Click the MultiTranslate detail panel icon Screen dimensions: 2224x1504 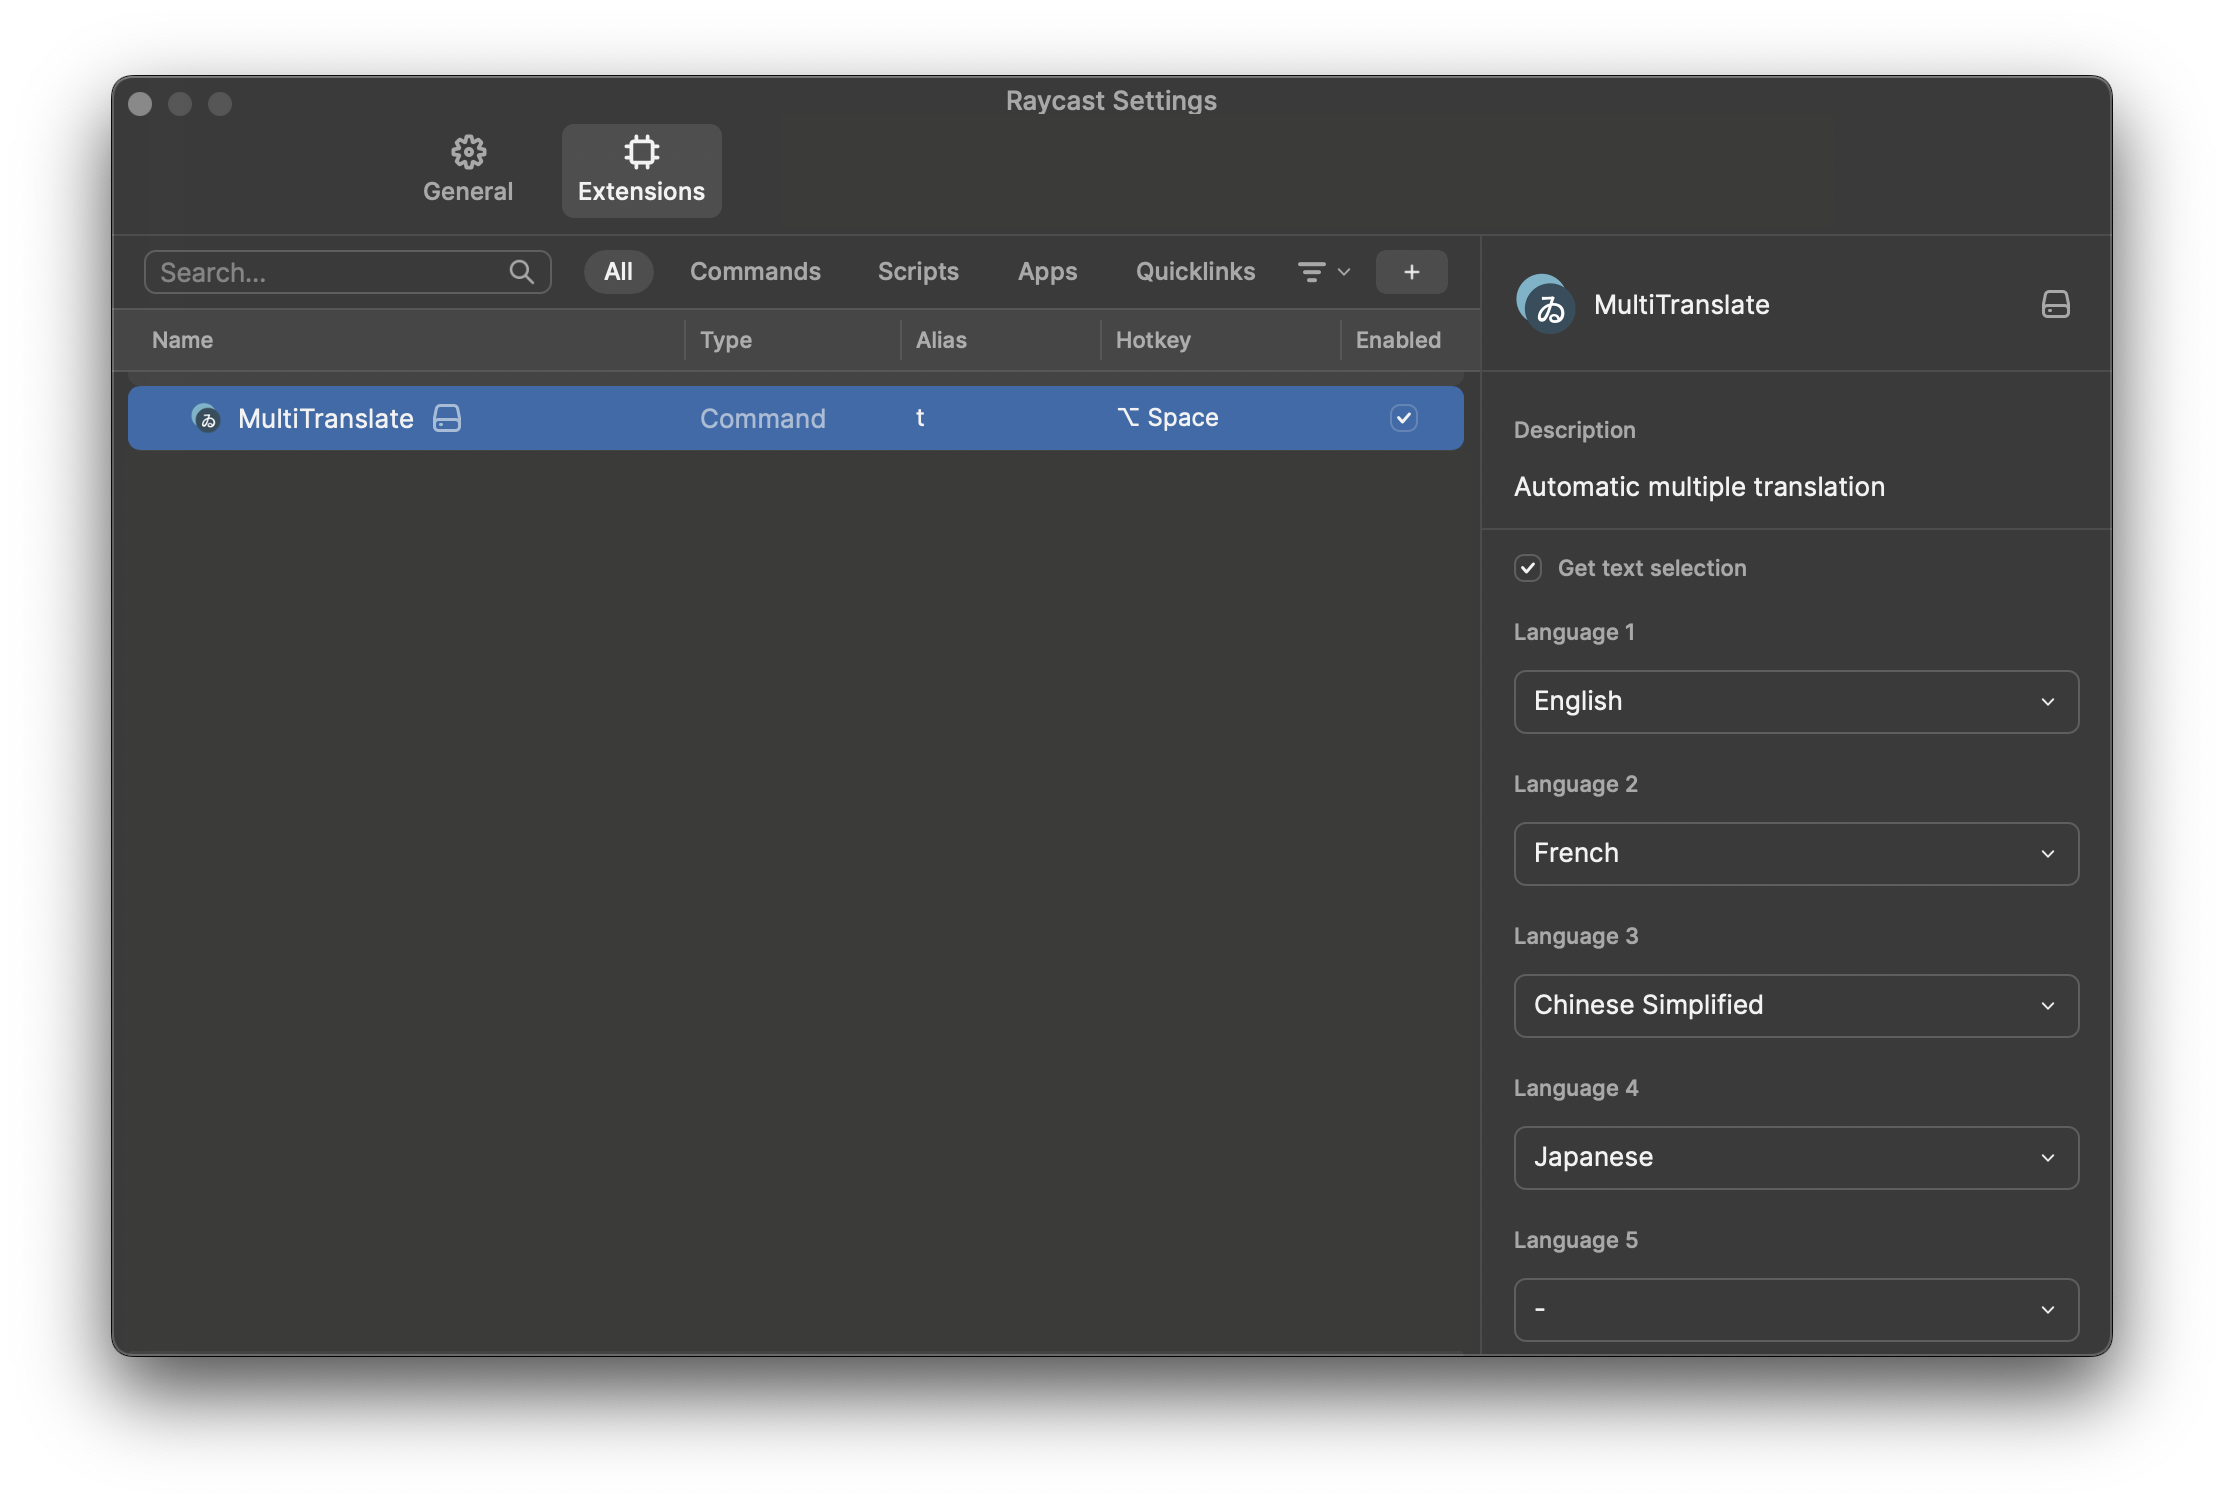click(1545, 304)
